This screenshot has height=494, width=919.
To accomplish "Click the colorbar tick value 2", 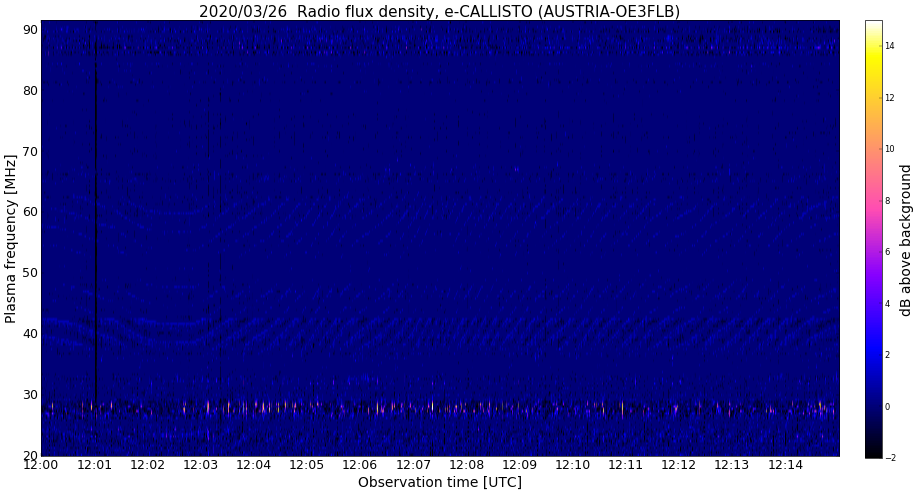I will [x=888, y=355].
